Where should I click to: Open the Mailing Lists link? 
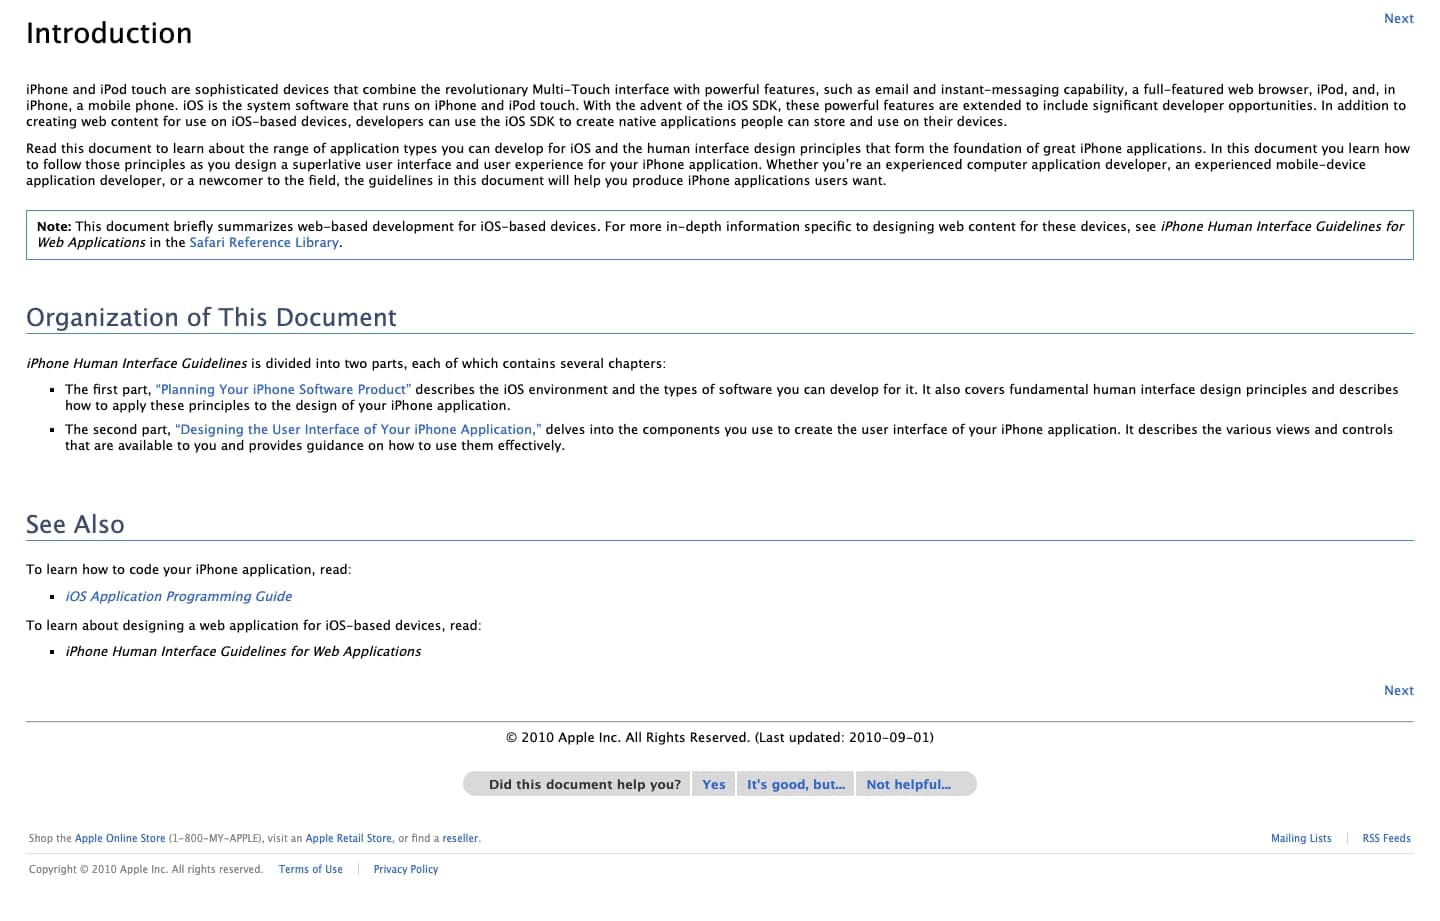pyautogui.click(x=1301, y=839)
